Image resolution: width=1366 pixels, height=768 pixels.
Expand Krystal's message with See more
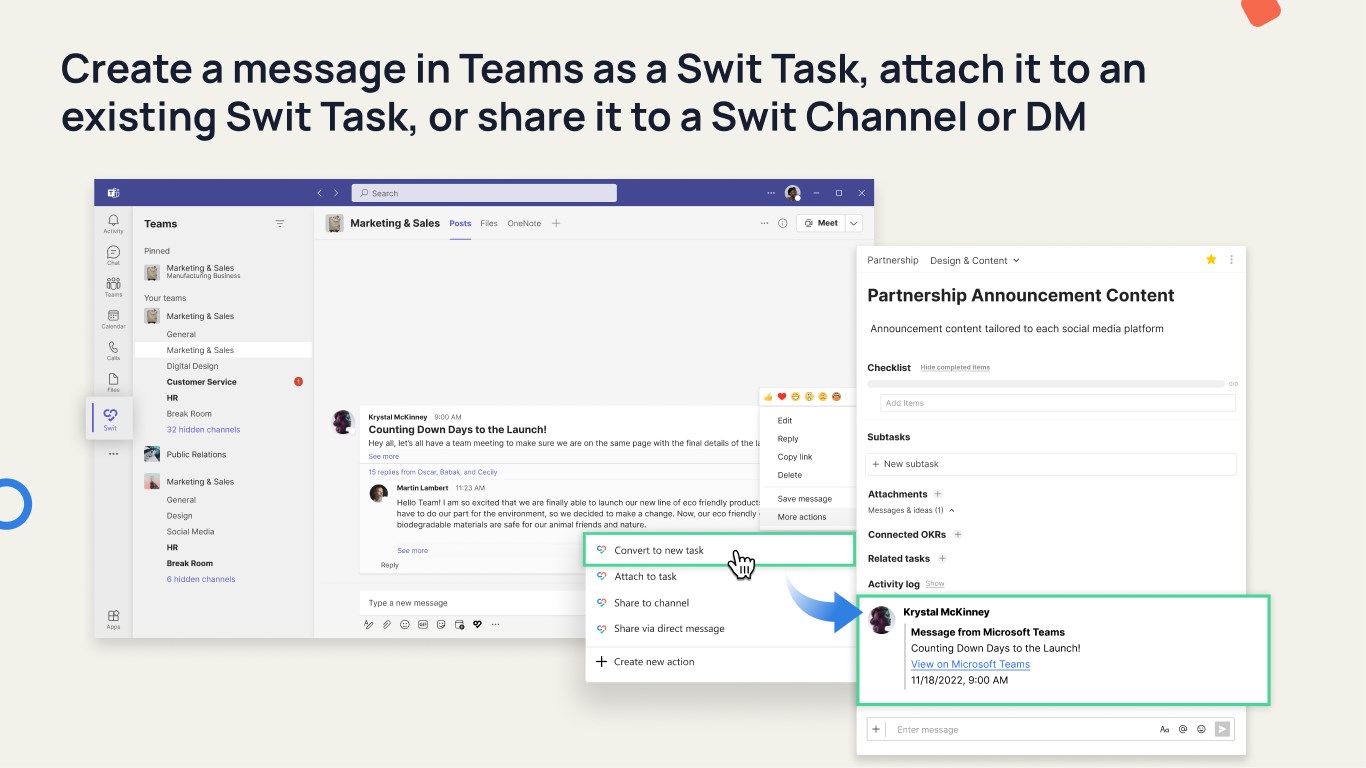[x=384, y=456]
